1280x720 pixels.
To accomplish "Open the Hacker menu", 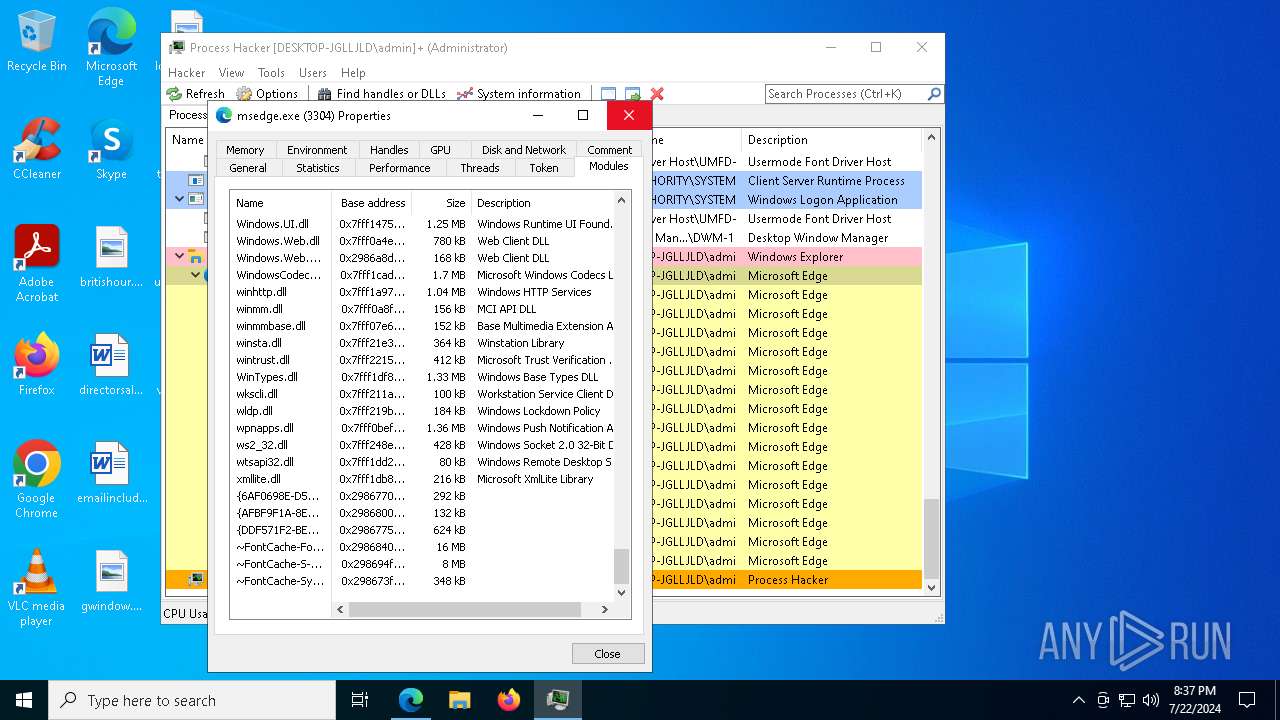I will (186, 72).
